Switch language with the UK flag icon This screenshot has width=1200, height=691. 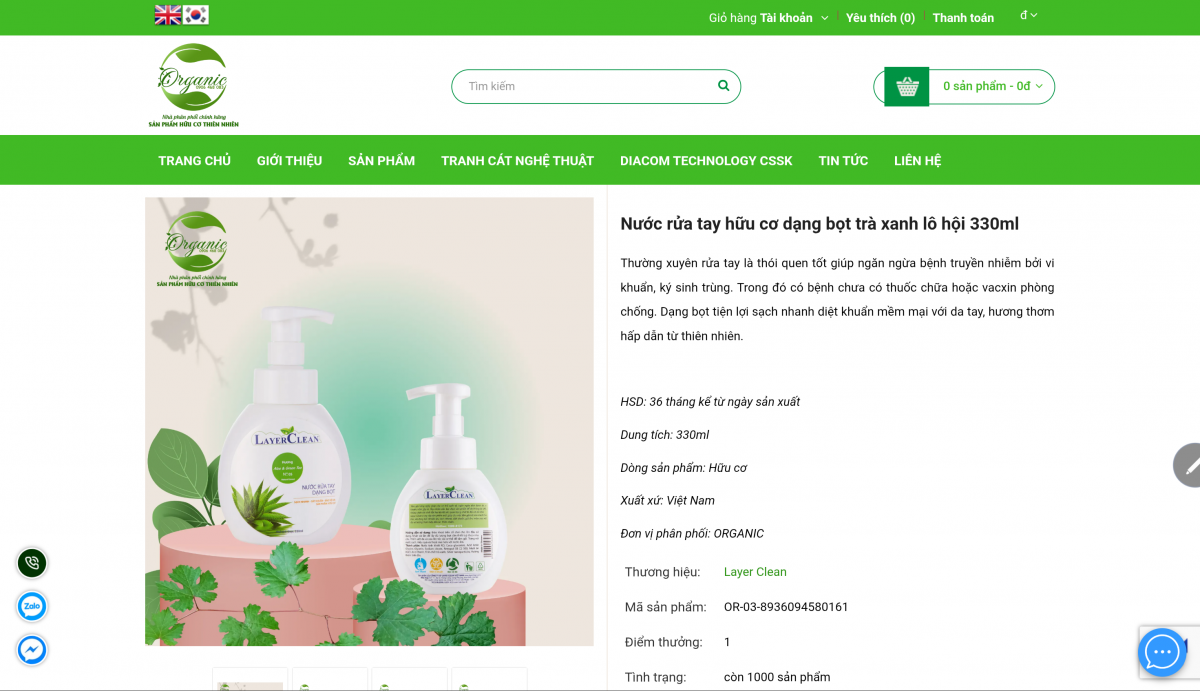point(168,15)
